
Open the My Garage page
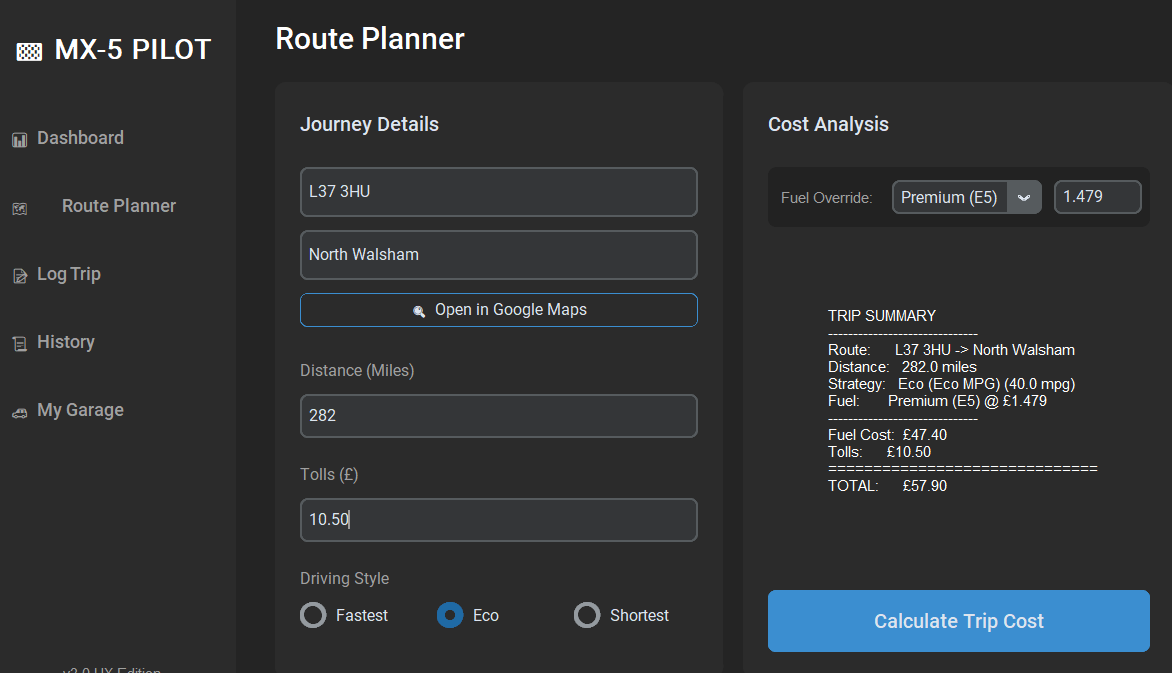[80, 410]
